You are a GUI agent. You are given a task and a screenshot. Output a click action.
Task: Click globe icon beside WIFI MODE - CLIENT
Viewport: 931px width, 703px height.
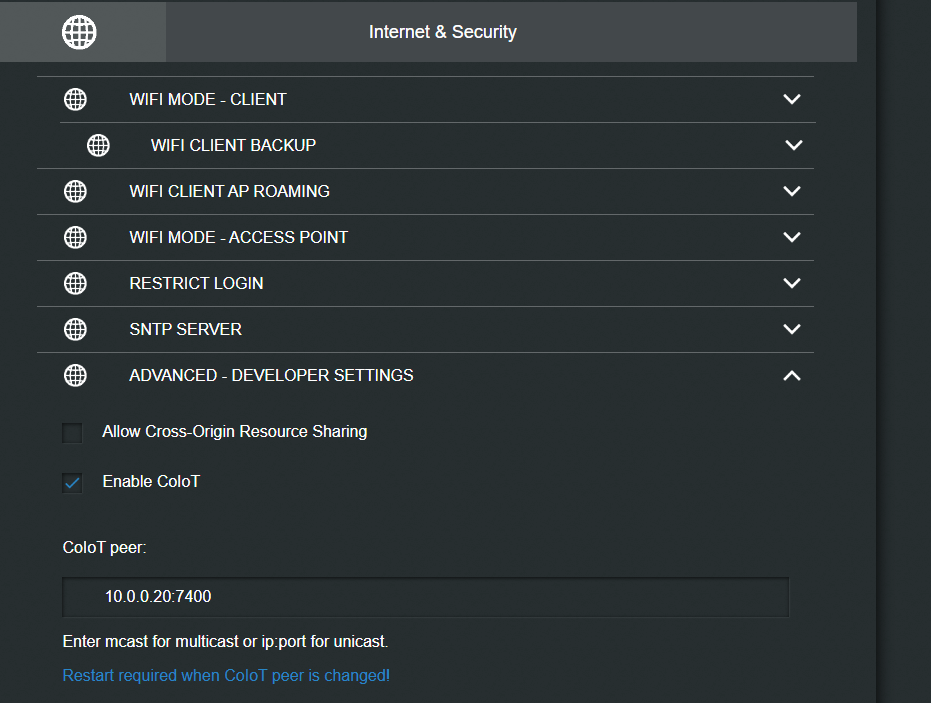tap(75, 99)
